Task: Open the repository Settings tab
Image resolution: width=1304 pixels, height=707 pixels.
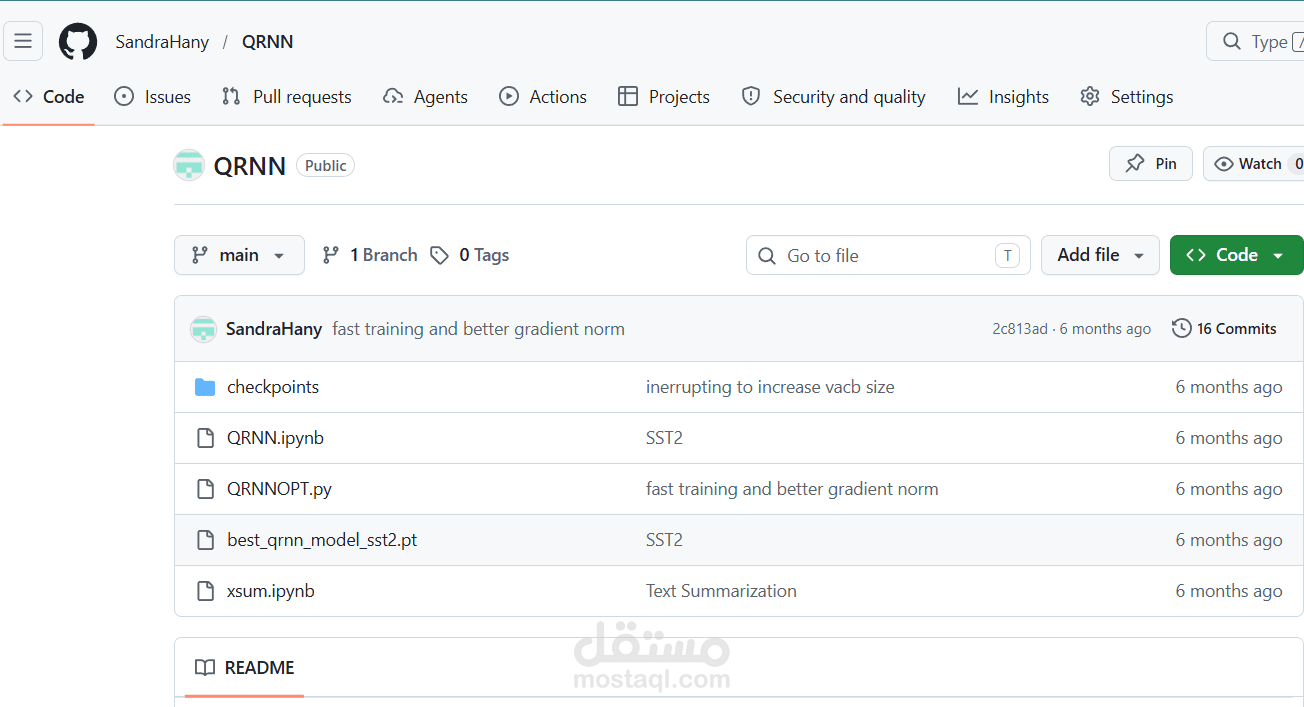Action: 1127,97
